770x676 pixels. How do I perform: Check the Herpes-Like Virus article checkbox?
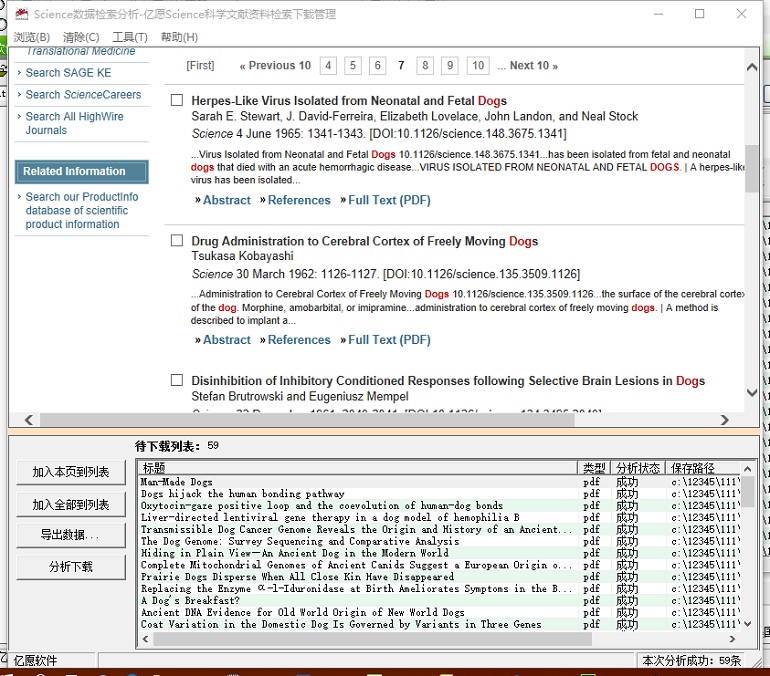coord(177,101)
